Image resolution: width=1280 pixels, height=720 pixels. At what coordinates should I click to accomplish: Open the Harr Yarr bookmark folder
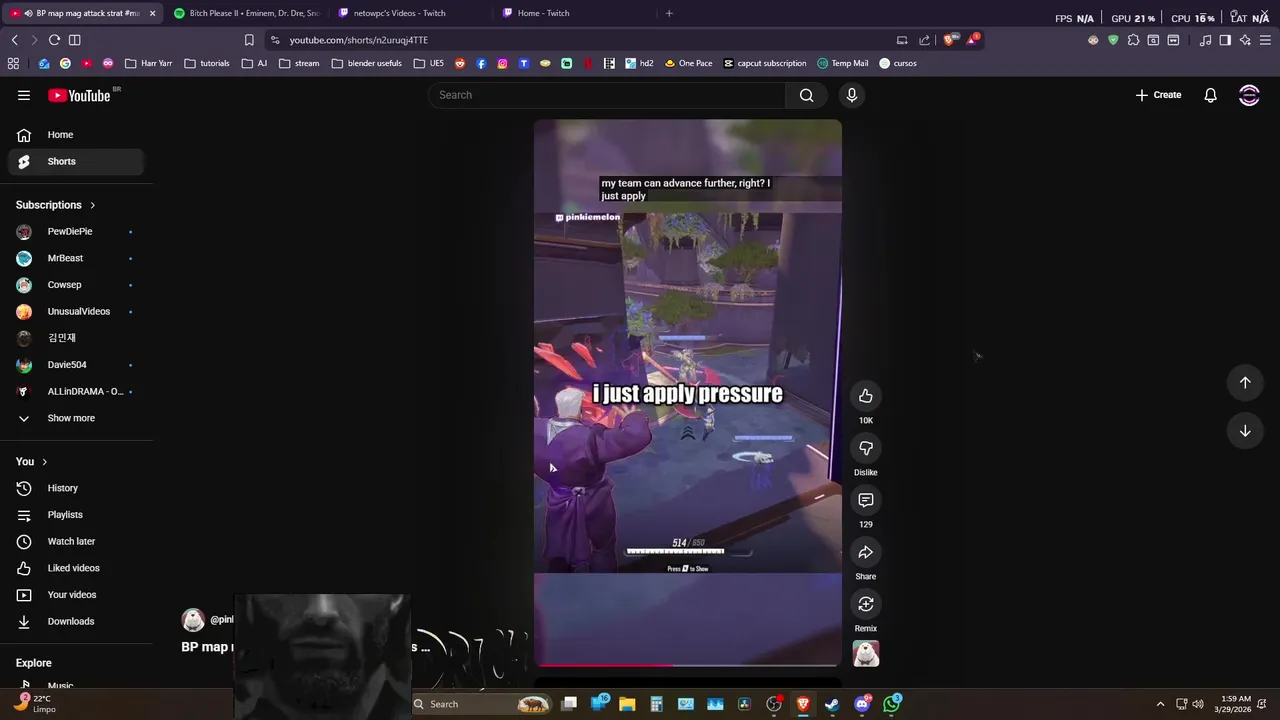148,63
